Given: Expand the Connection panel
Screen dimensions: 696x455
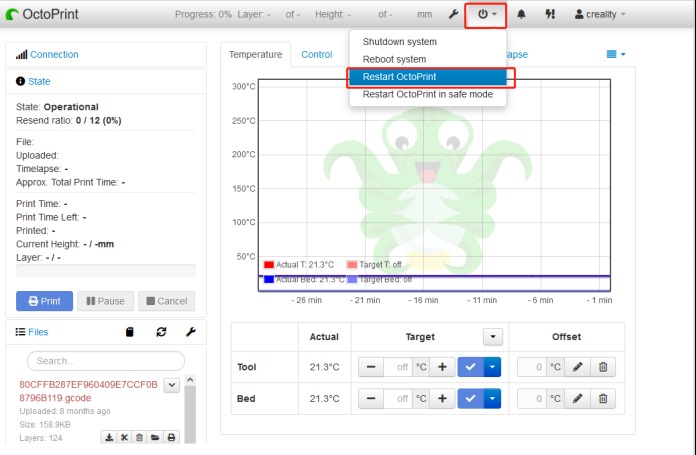Looking at the screenshot, I should (54, 55).
